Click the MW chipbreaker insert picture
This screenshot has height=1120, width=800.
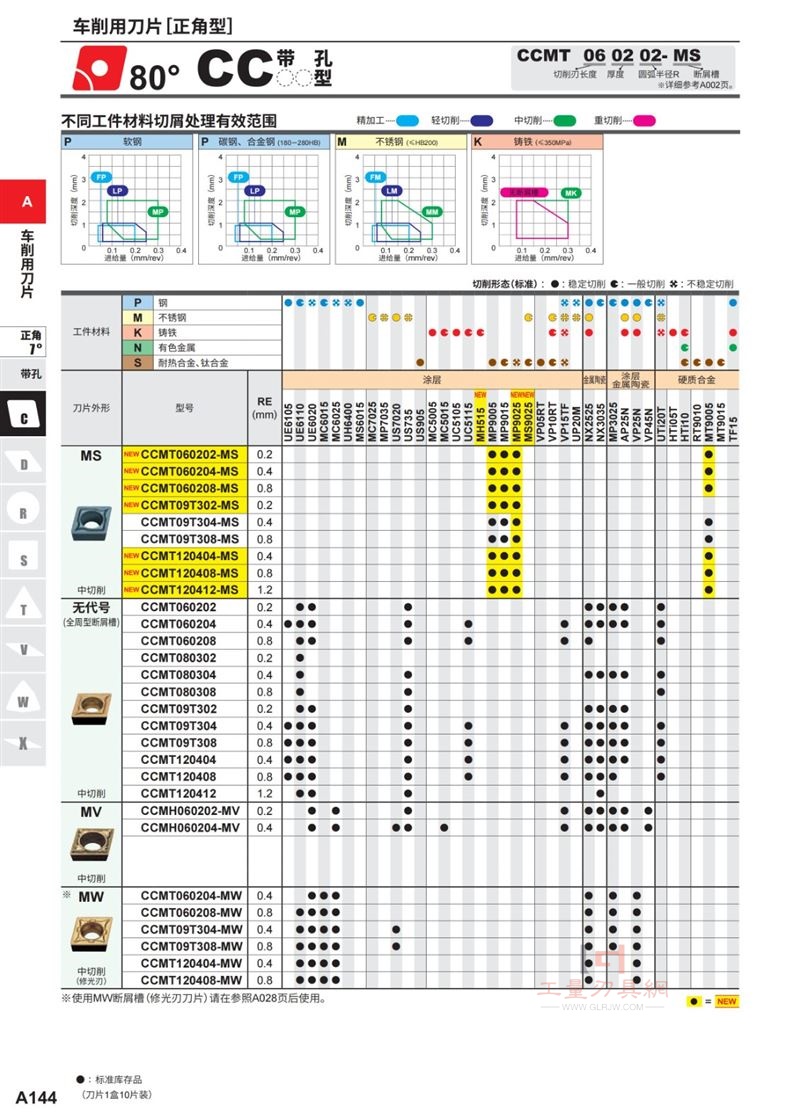coord(91,934)
